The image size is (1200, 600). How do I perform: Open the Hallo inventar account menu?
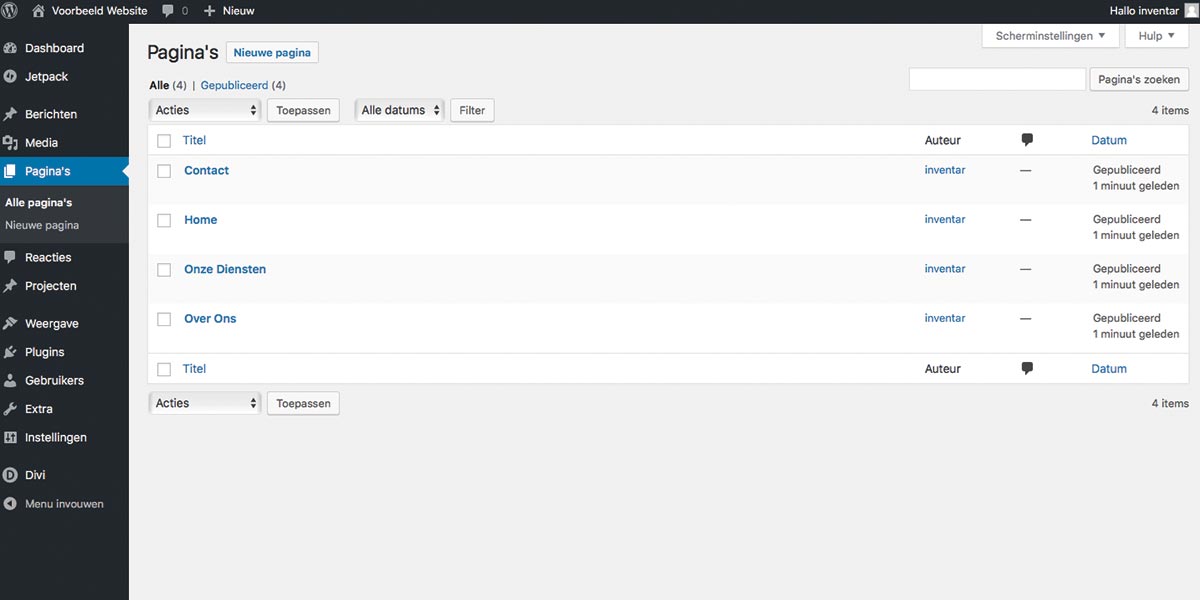(x=1144, y=11)
